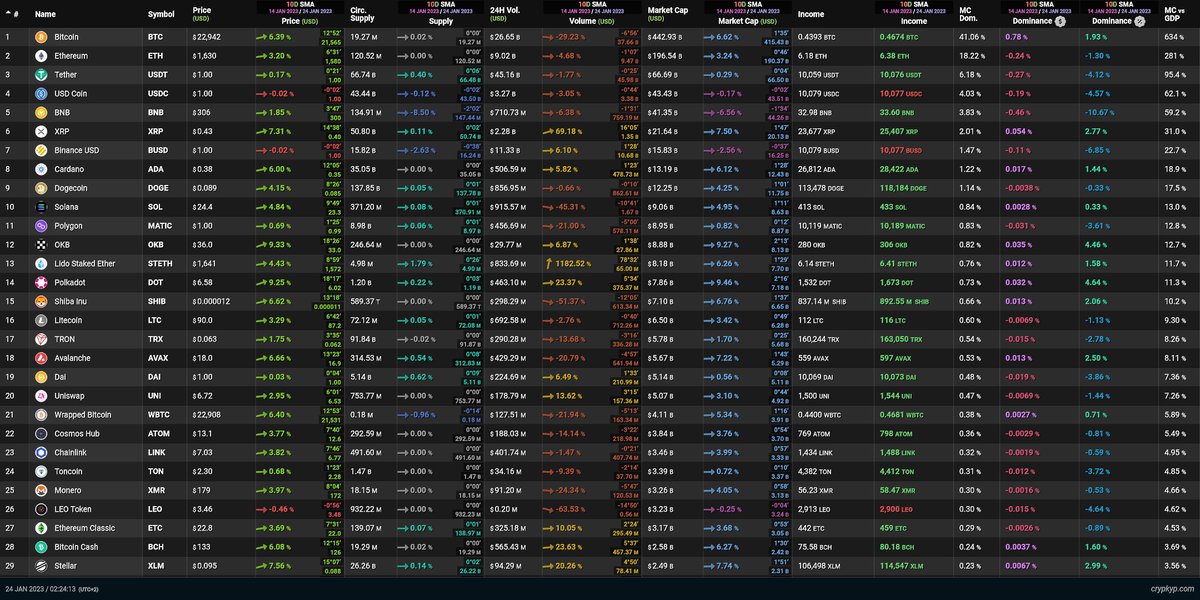1200x600 pixels.
Task: Click the Avalanche coin logo
Action: (x=42, y=357)
